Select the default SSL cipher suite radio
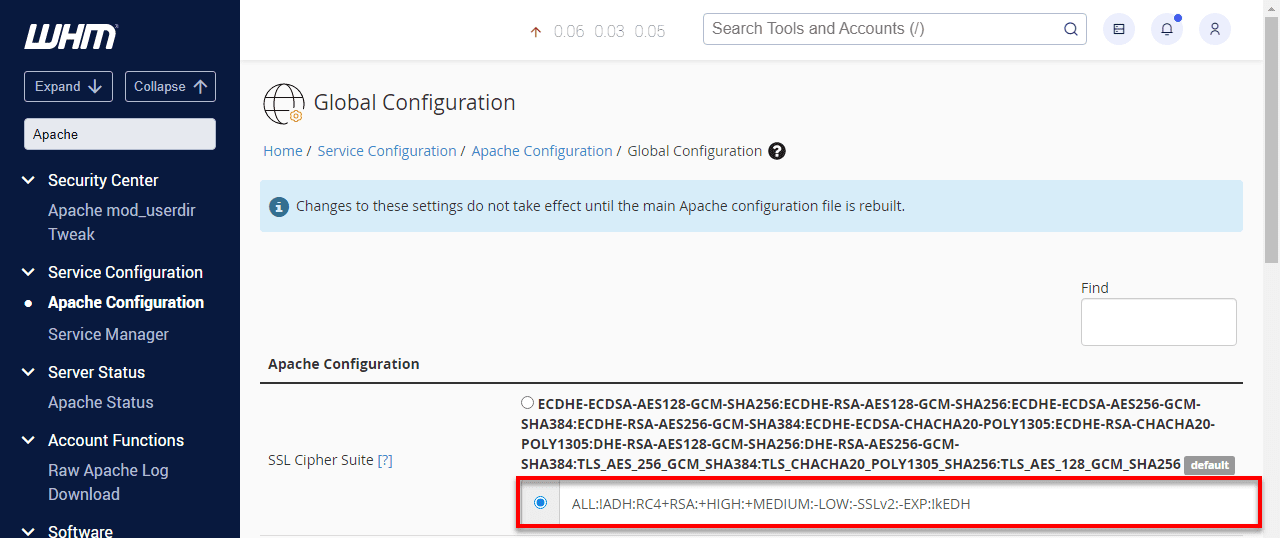This screenshot has width=1280, height=538. 527,403
